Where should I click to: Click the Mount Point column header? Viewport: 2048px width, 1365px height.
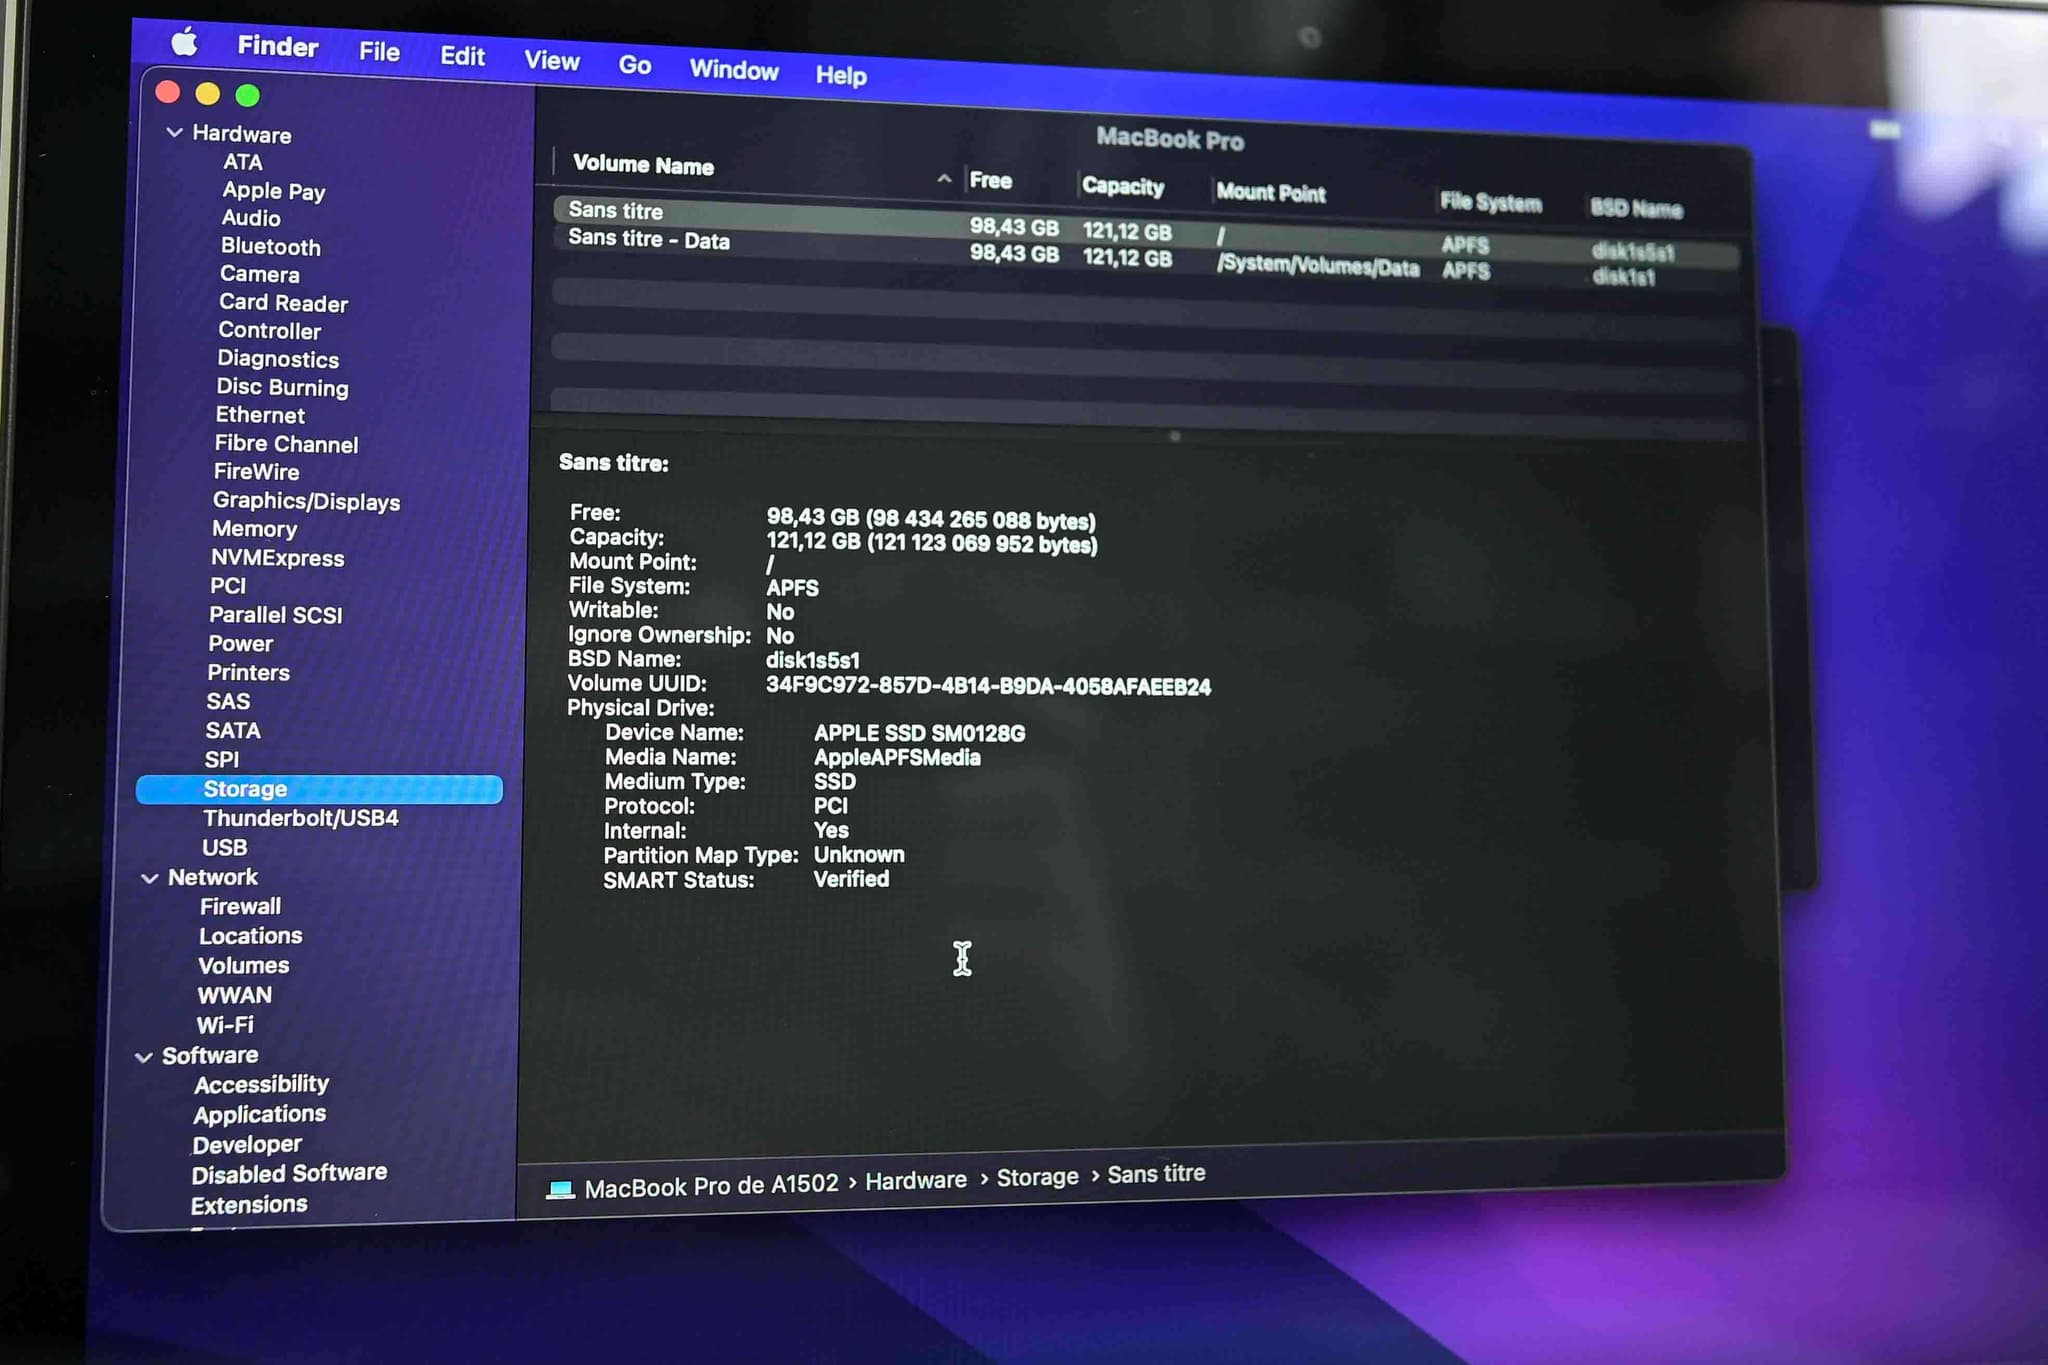coord(1271,193)
